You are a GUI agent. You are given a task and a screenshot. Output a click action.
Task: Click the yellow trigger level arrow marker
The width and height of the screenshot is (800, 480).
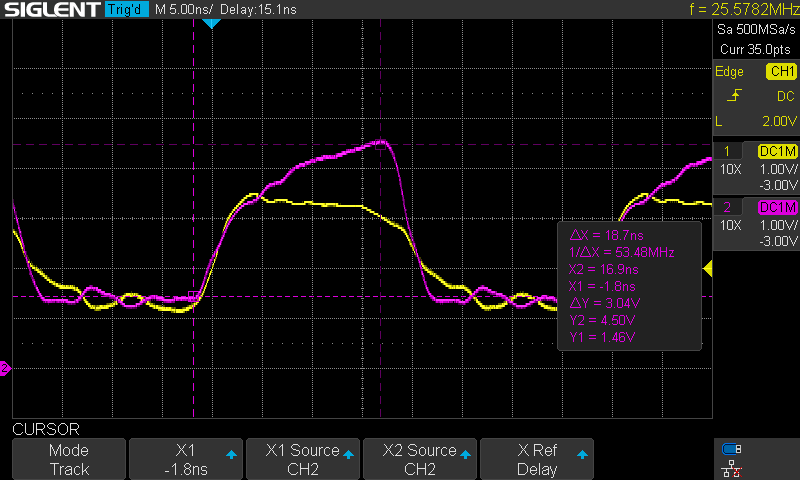[x=708, y=268]
